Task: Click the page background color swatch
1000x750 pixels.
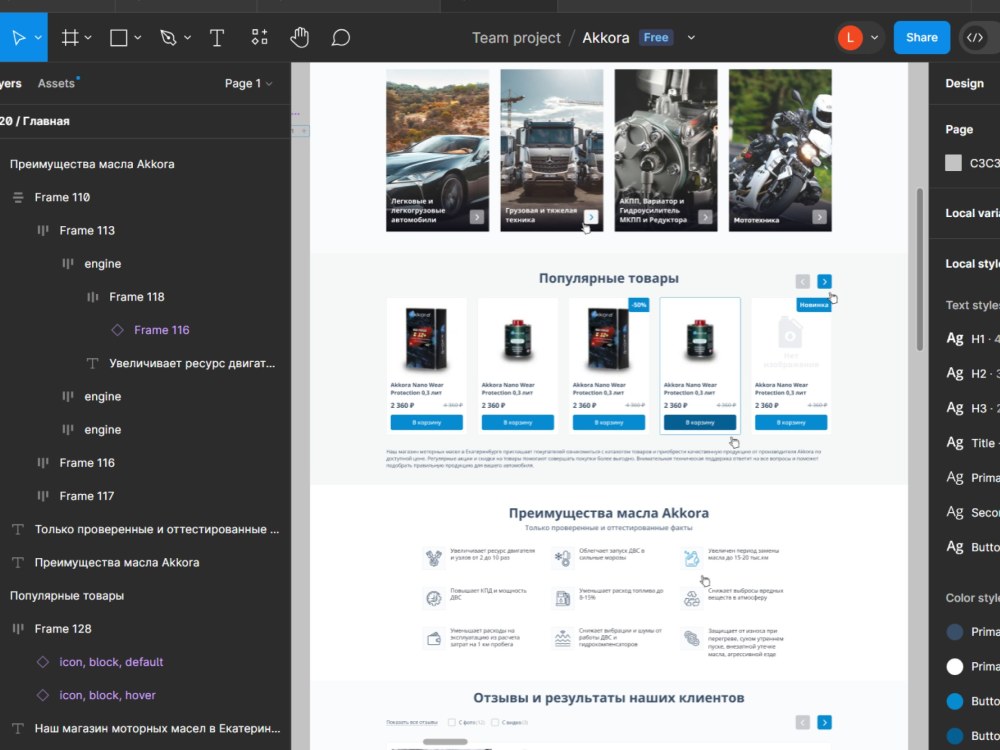Action: [x=953, y=163]
